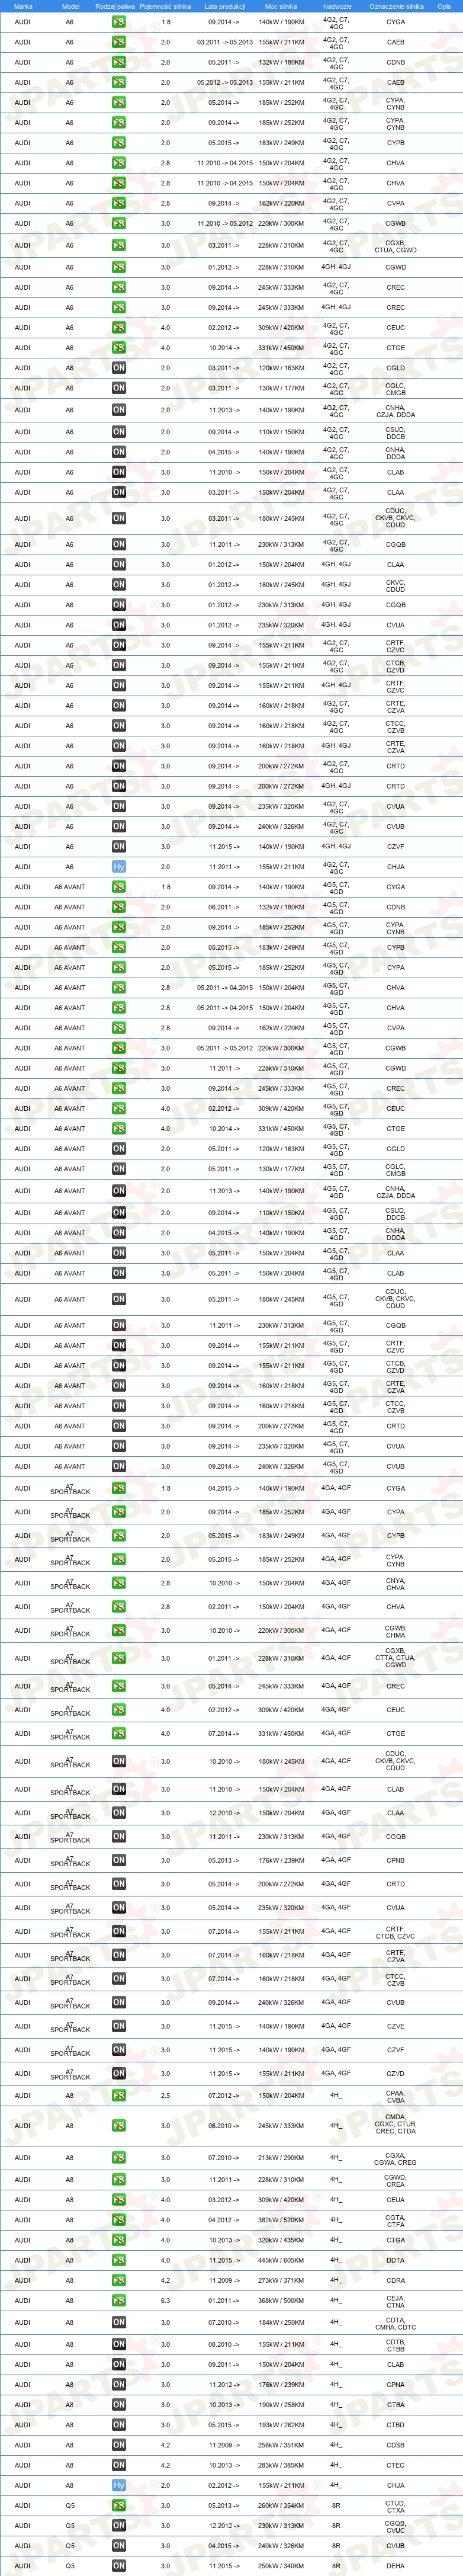Click petrol fuel icon in A6 CYPB row
The width and height of the screenshot is (463, 2576).
(x=119, y=143)
